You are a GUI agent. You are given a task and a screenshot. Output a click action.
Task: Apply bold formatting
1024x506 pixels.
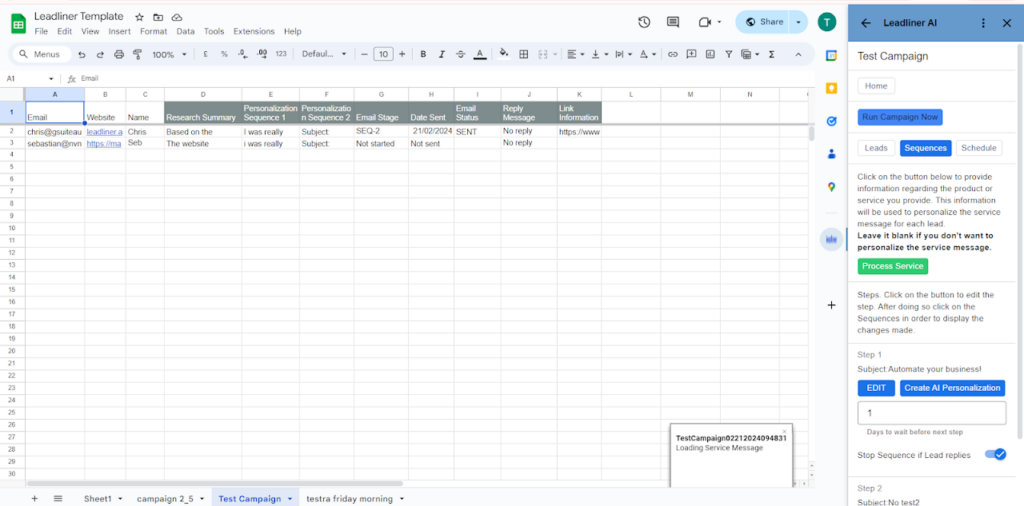(x=423, y=54)
